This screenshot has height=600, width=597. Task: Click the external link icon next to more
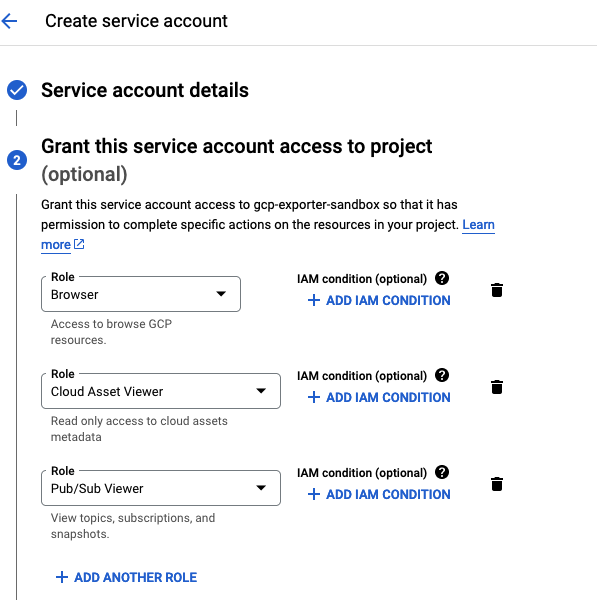coord(79,244)
